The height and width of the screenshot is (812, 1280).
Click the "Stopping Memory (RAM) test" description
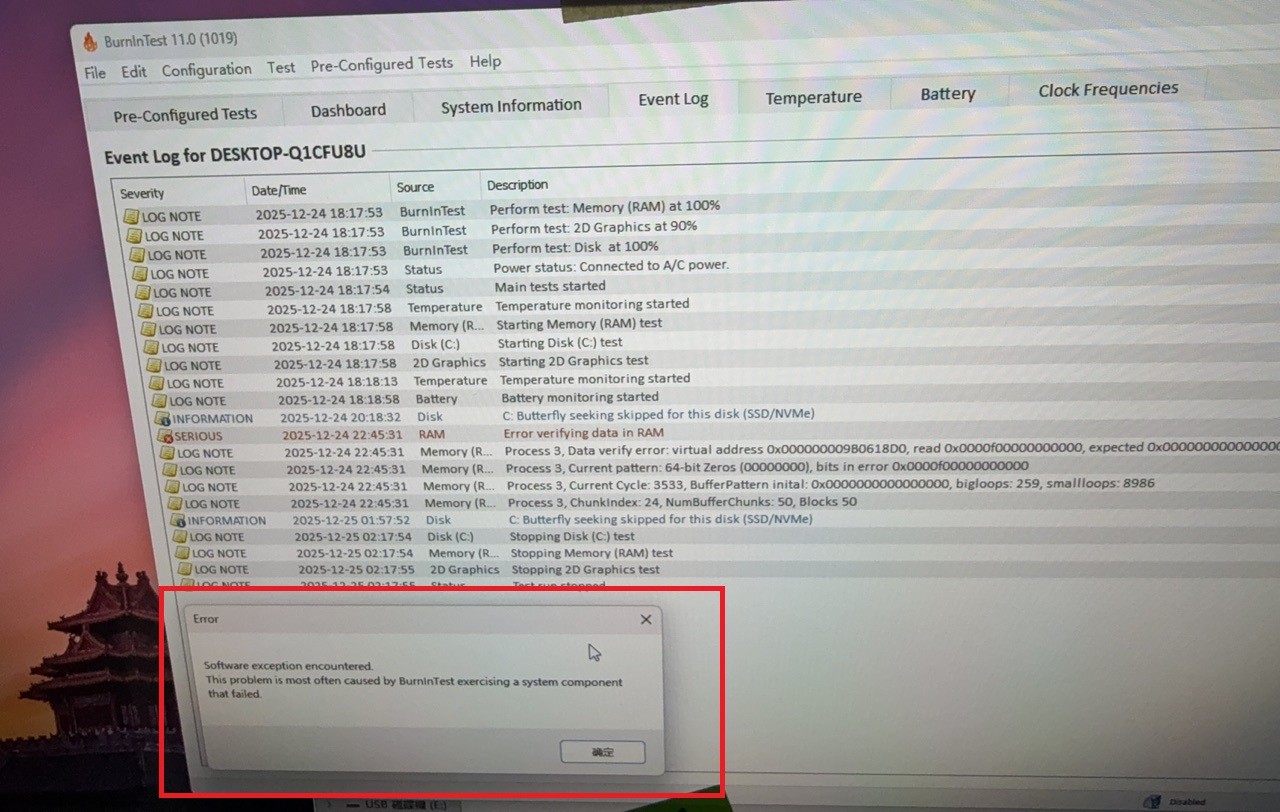point(591,553)
